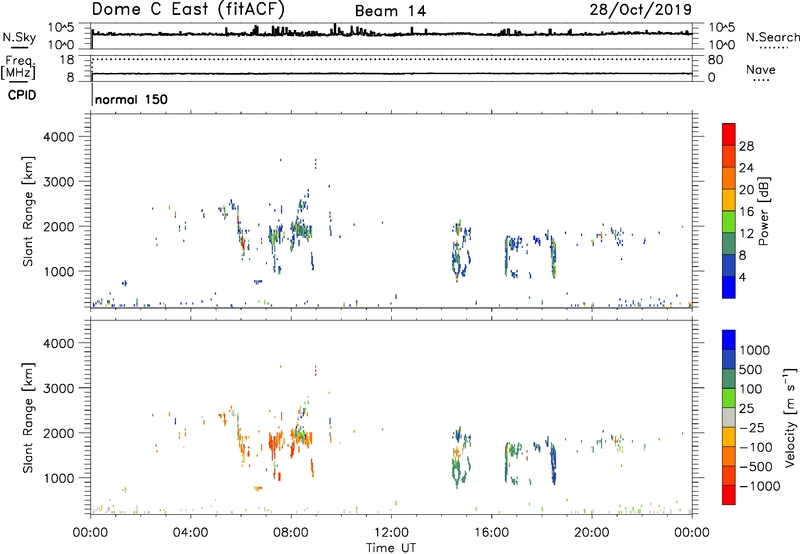Click the "04:00" time tick label

click(190, 533)
